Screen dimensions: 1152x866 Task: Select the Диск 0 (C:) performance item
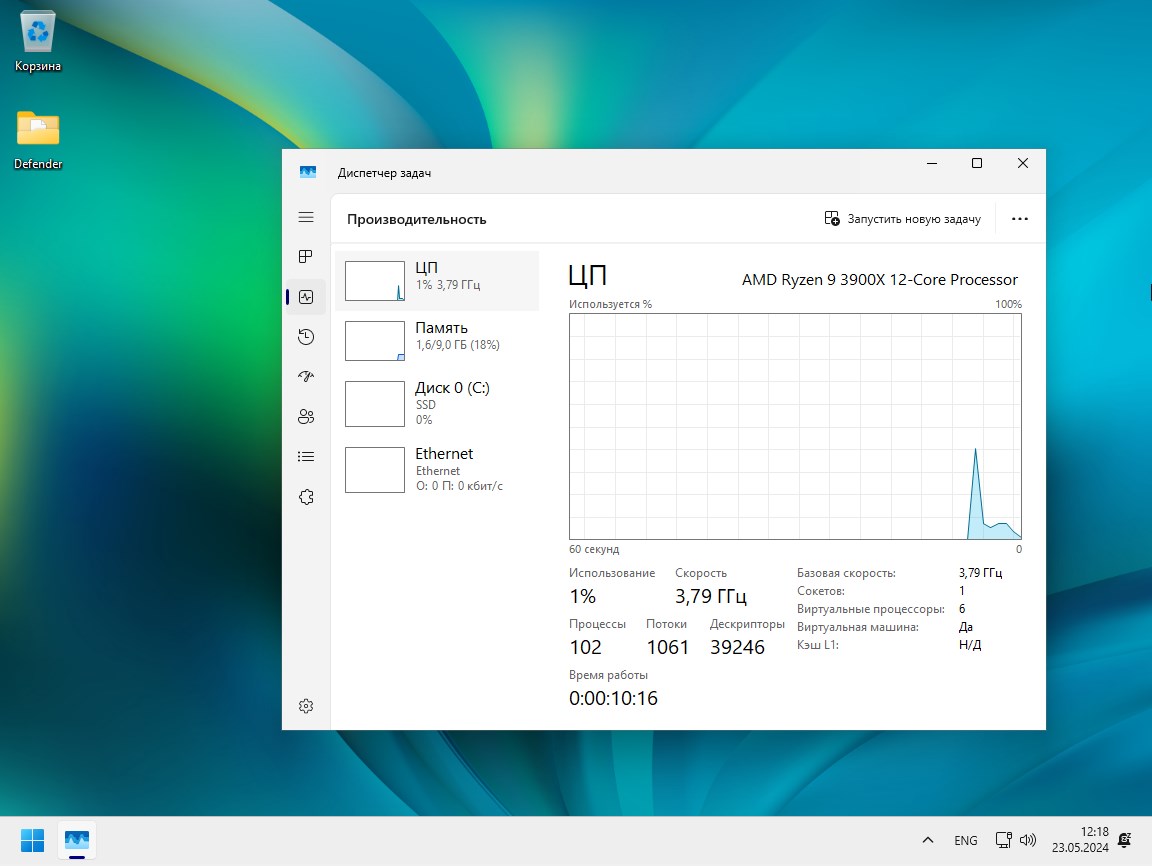437,403
